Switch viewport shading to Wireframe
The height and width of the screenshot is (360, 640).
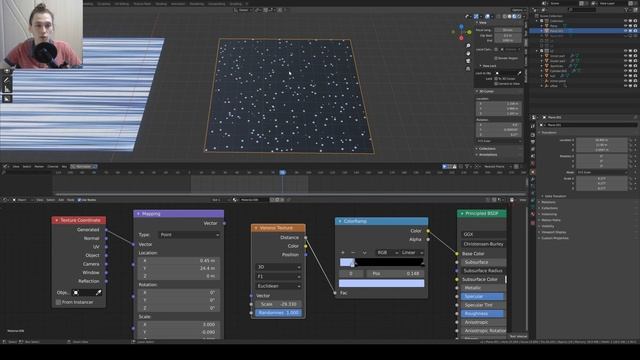point(505,16)
